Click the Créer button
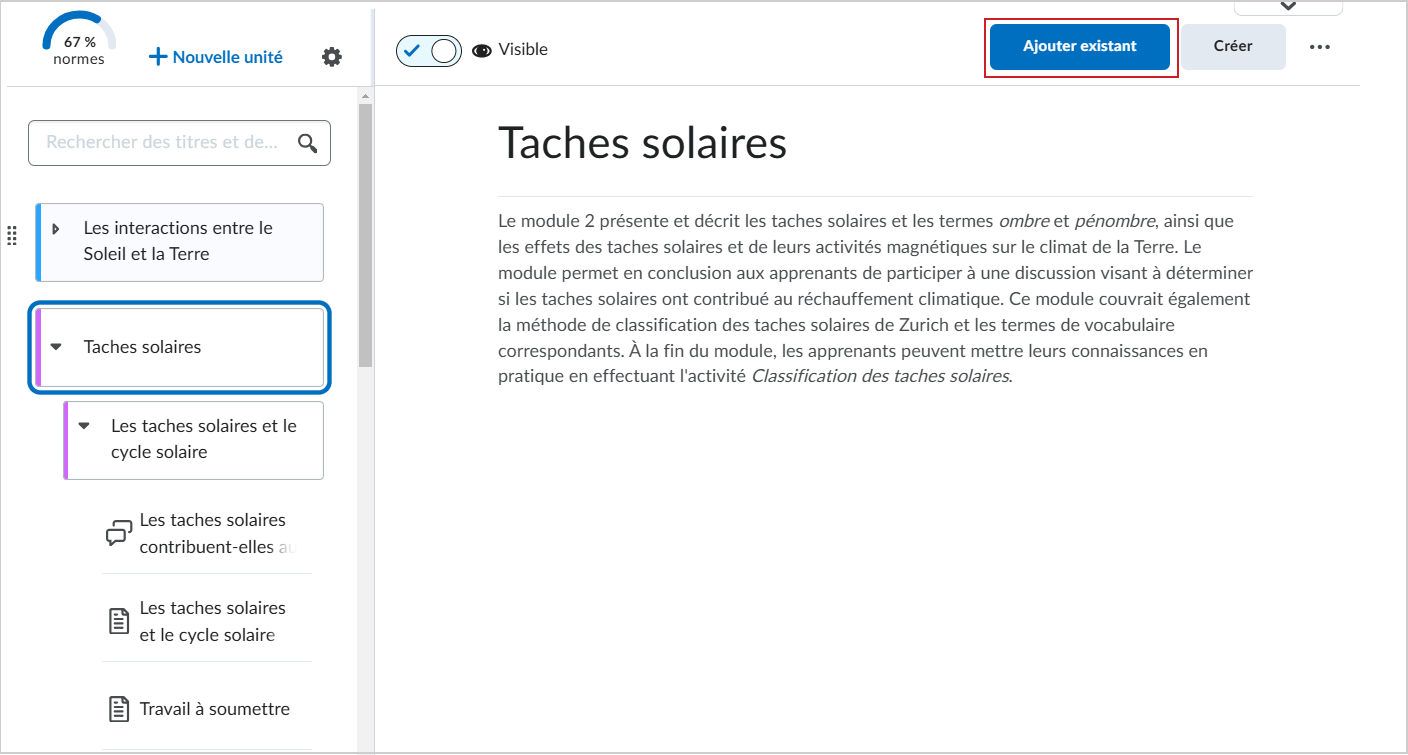 (x=1233, y=47)
